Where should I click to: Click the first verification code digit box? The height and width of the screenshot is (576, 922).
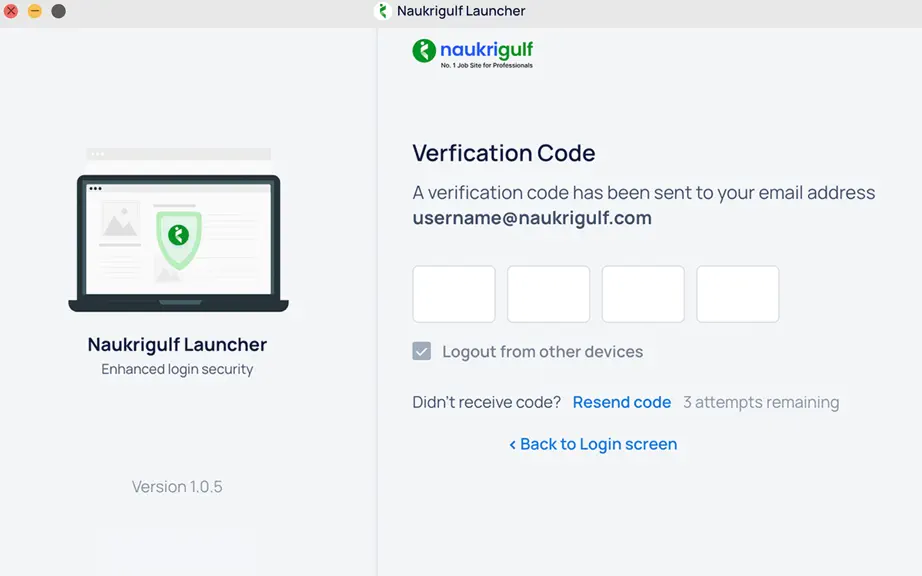click(454, 294)
